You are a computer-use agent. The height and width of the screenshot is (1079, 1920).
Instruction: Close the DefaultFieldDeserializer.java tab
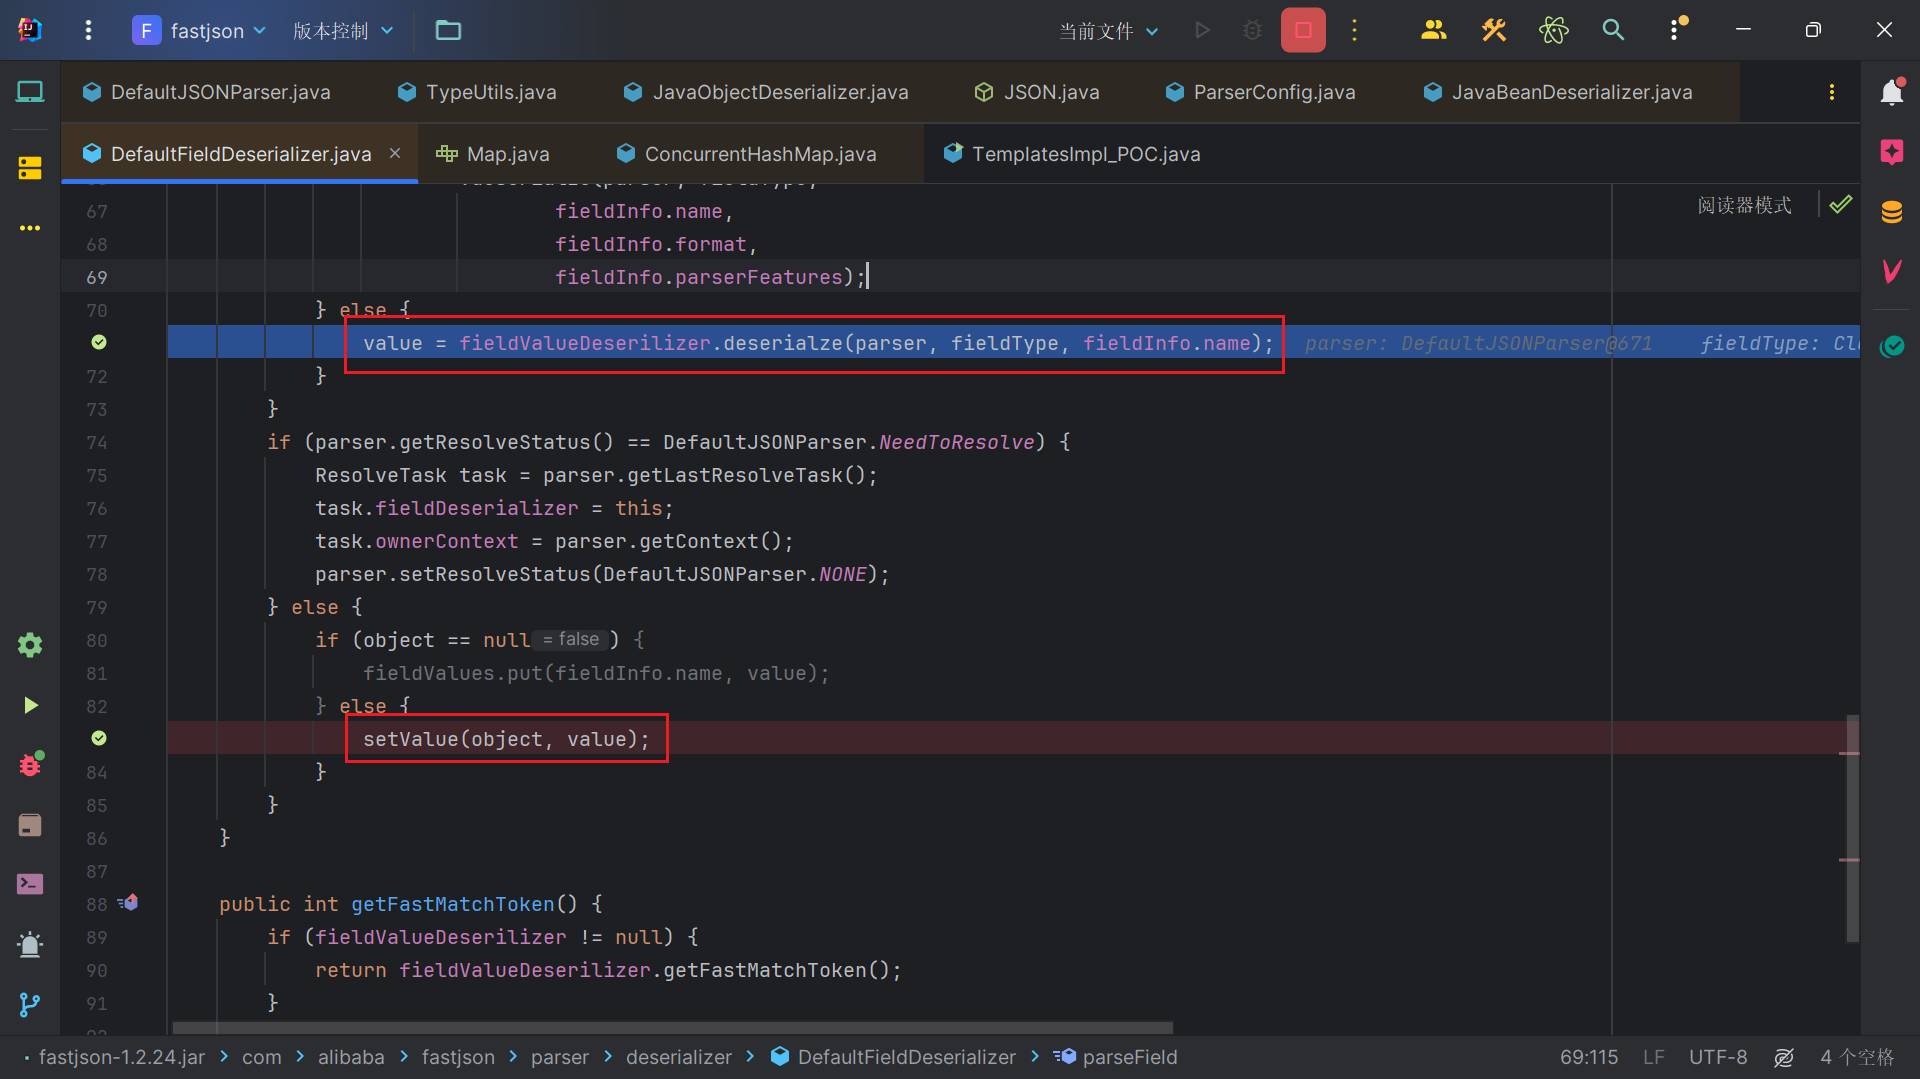395,153
